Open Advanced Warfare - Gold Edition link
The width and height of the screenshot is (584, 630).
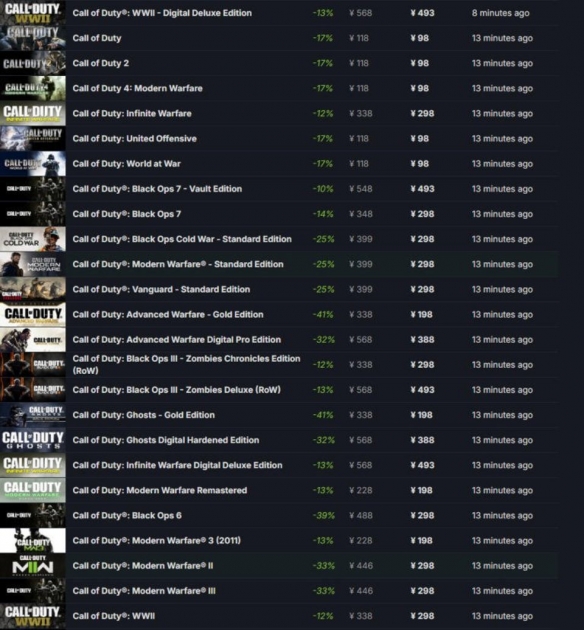(x=168, y=315)
